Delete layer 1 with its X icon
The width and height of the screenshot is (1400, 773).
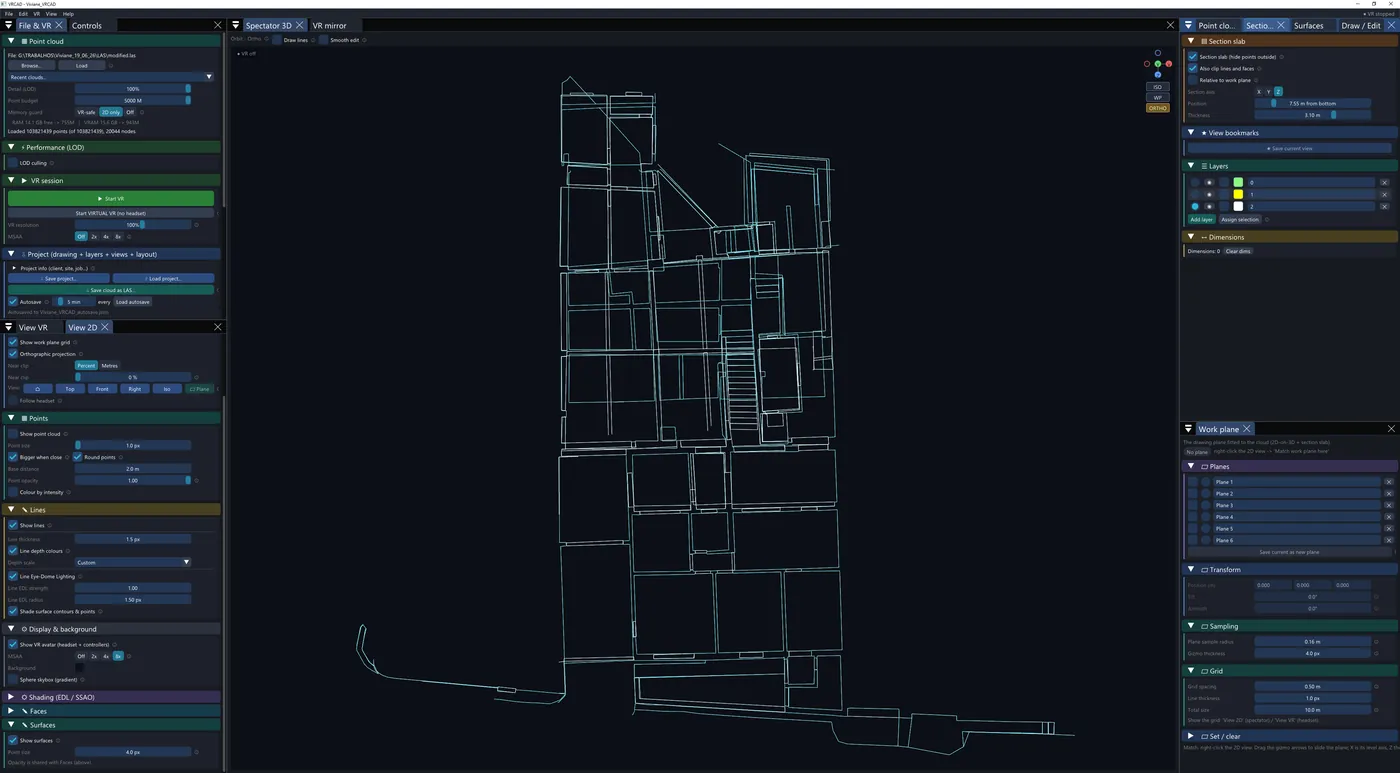click(1385, 194)
